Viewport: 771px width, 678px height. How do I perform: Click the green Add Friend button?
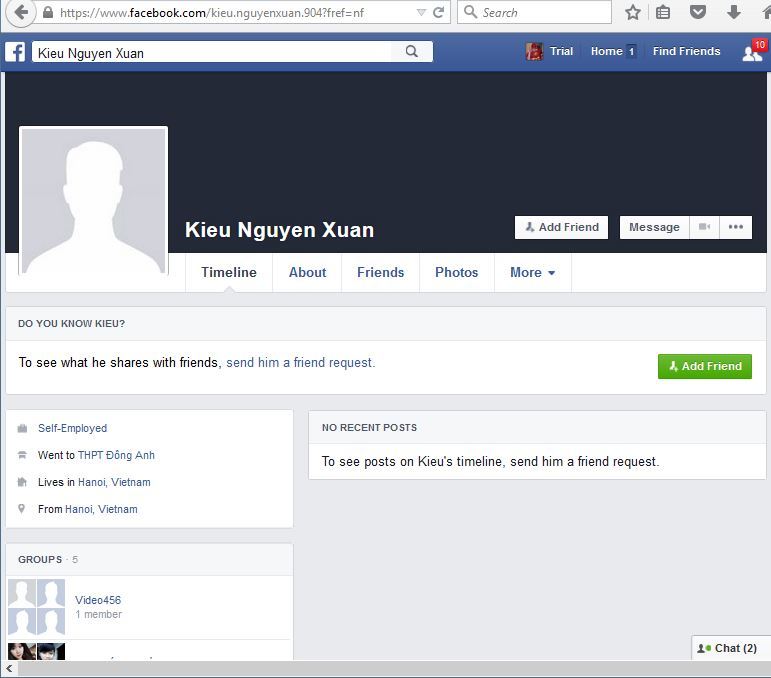[705, 366]
